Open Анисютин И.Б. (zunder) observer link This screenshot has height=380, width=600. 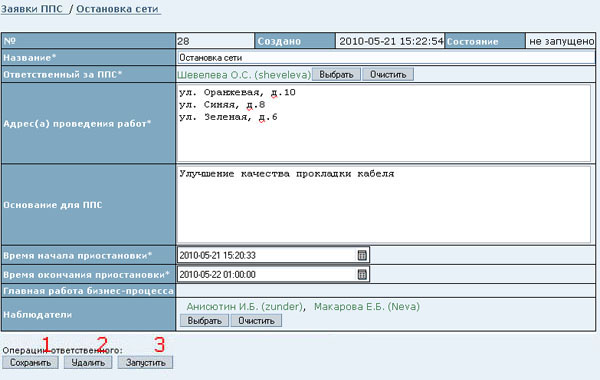coord(245,307)
